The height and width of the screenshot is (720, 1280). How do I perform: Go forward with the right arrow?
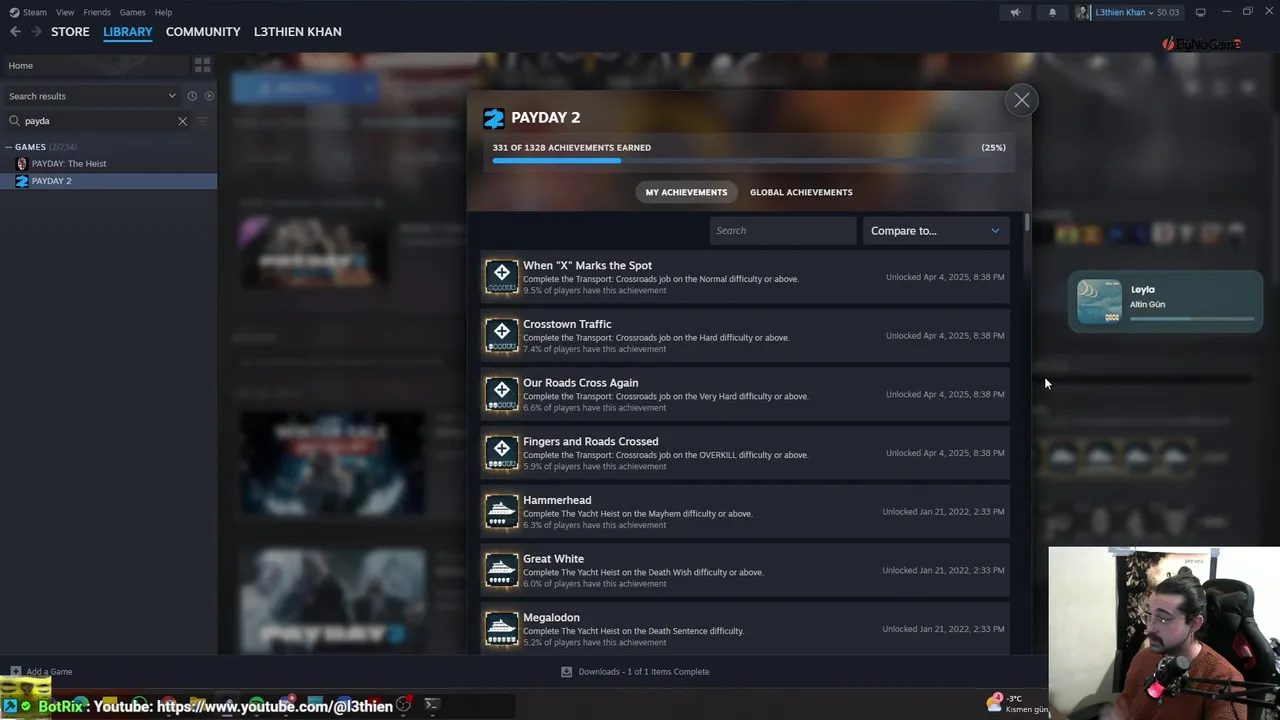click(36, 32)
